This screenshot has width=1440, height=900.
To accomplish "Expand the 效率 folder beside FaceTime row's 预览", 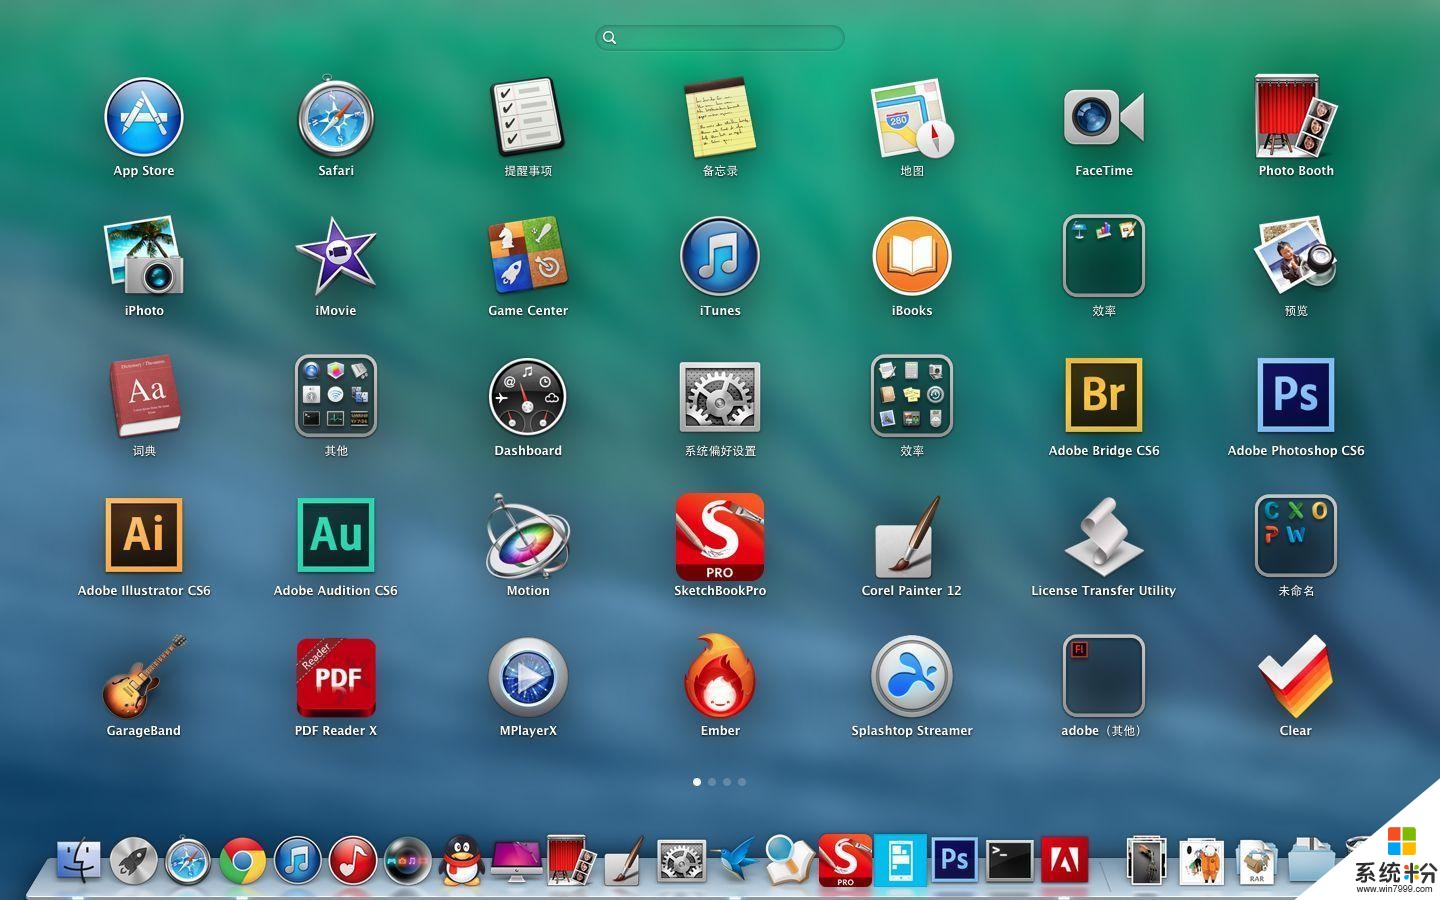I will tap(1104, 256).
